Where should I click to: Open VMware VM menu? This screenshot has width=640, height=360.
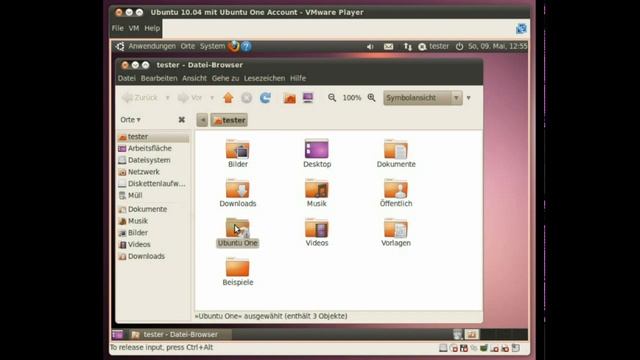click(134, 28)
